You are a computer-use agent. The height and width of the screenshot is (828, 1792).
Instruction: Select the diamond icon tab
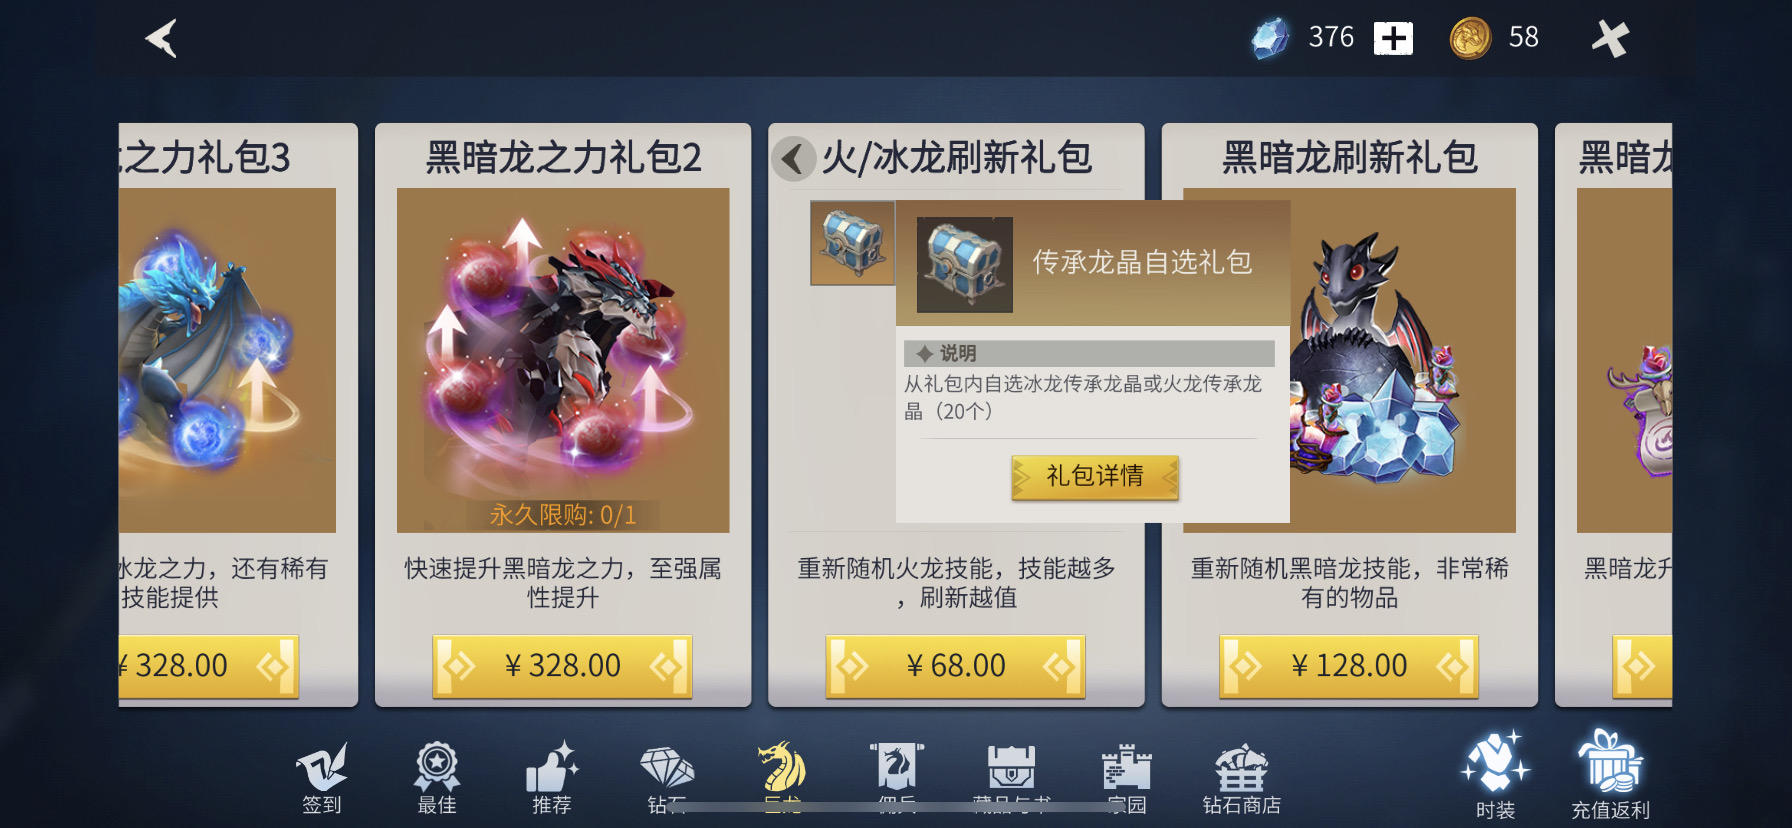[x=667, y=779]
